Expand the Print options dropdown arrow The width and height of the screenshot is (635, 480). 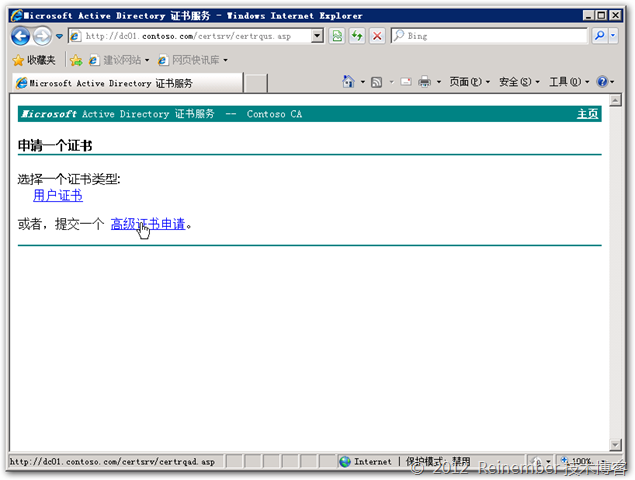[x=439, y=82]
